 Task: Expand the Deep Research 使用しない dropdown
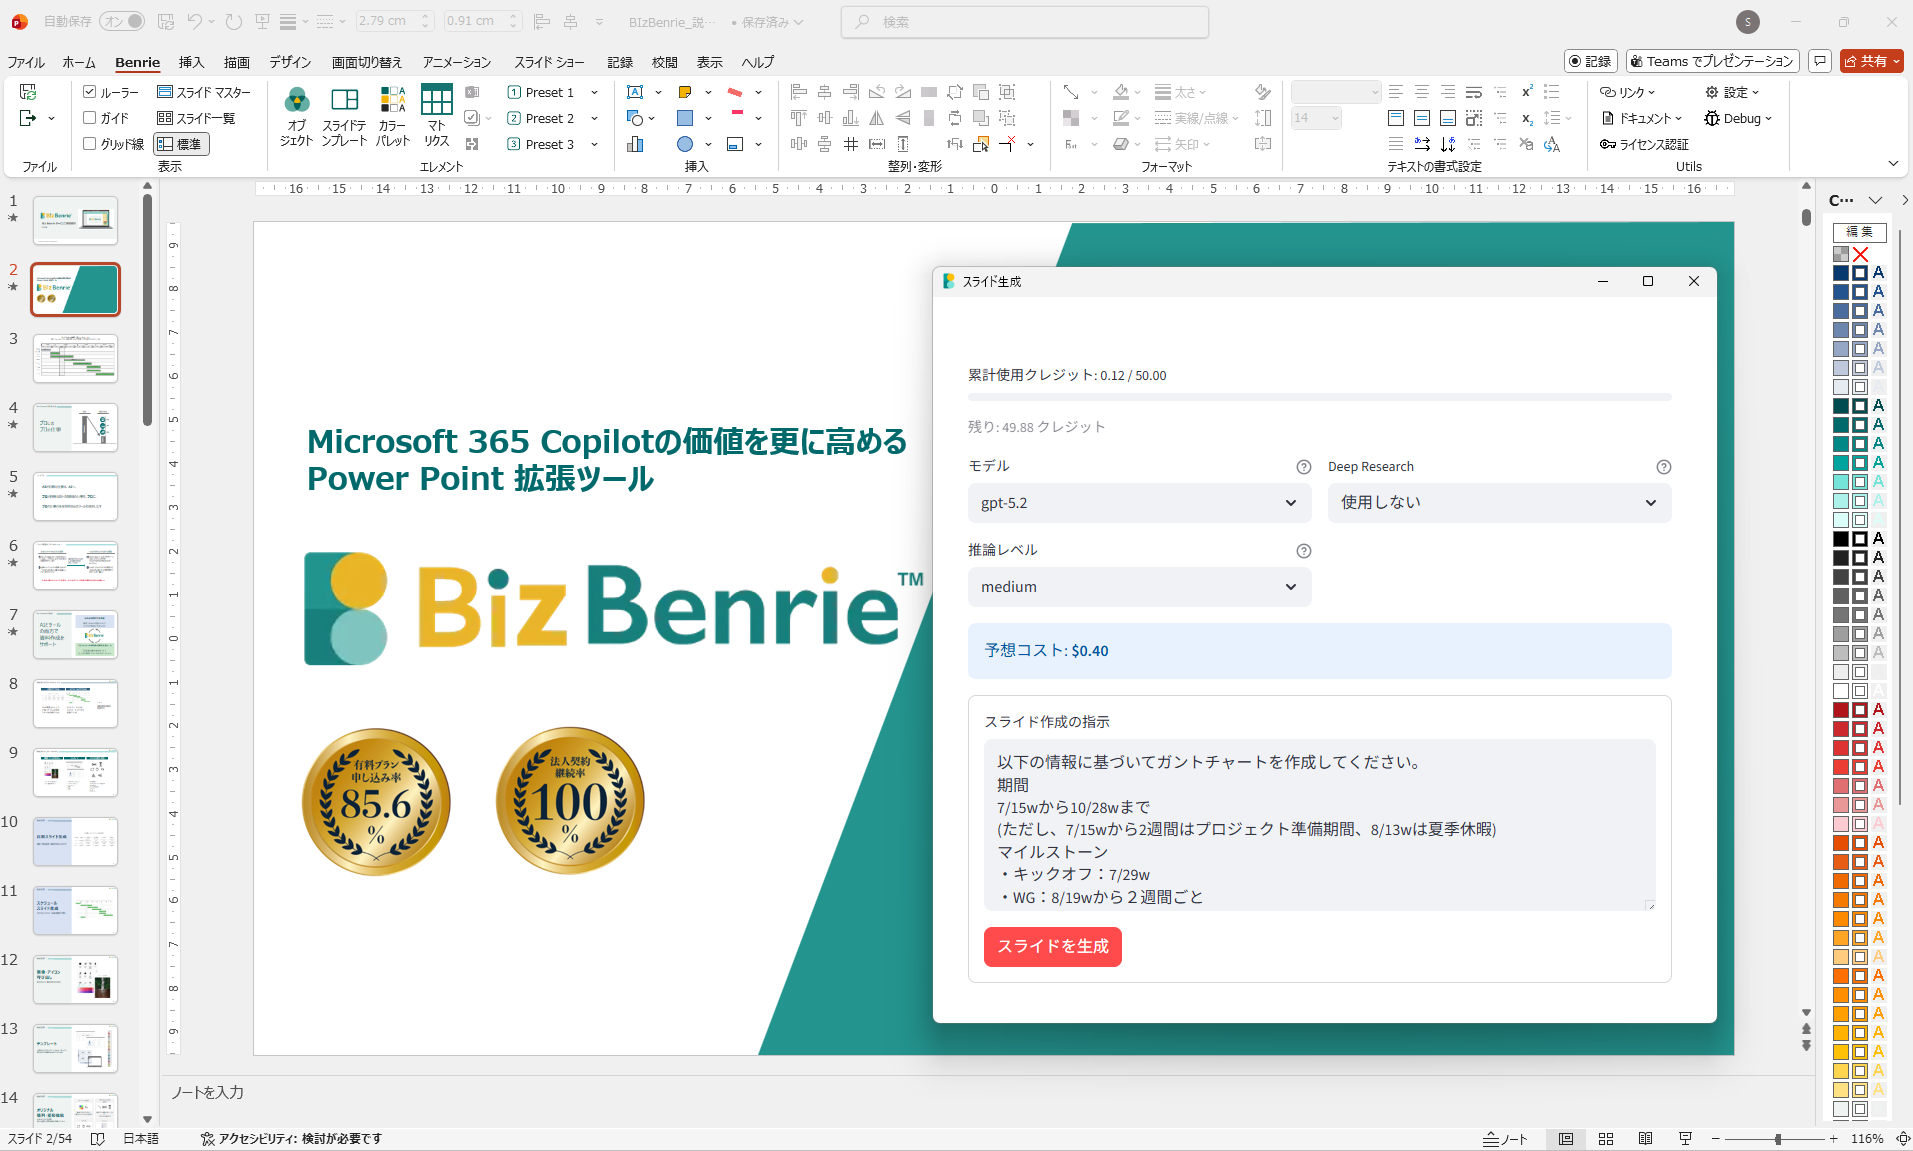pos(1498,503)
